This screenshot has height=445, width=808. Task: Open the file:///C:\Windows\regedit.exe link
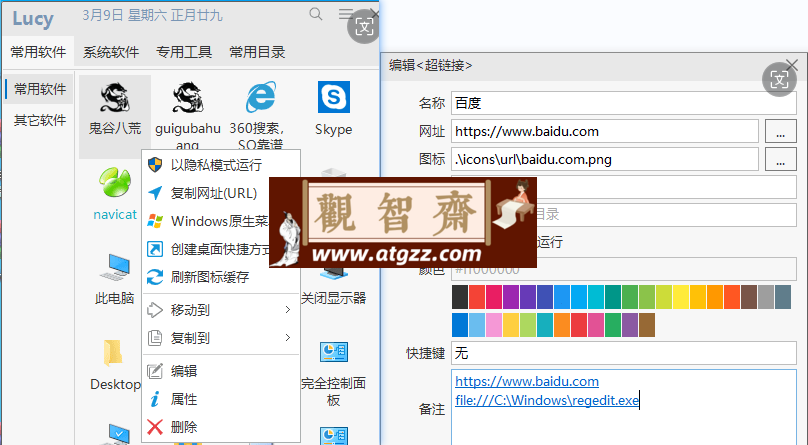547,400
